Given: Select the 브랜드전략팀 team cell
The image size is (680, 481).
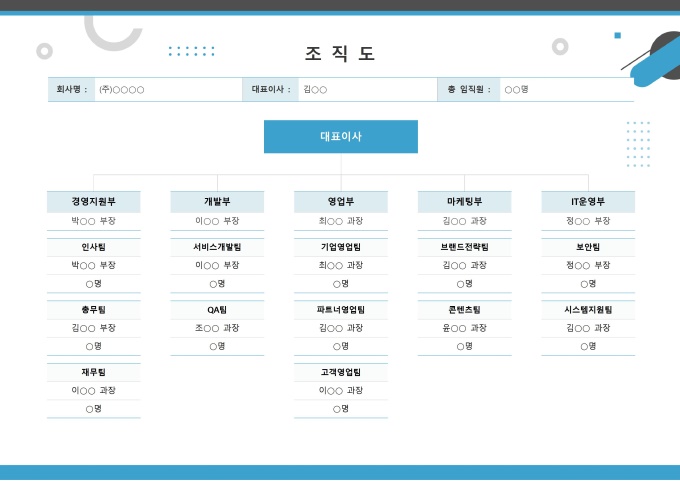Looking at the screenshot, I should (x=464, y=247).
